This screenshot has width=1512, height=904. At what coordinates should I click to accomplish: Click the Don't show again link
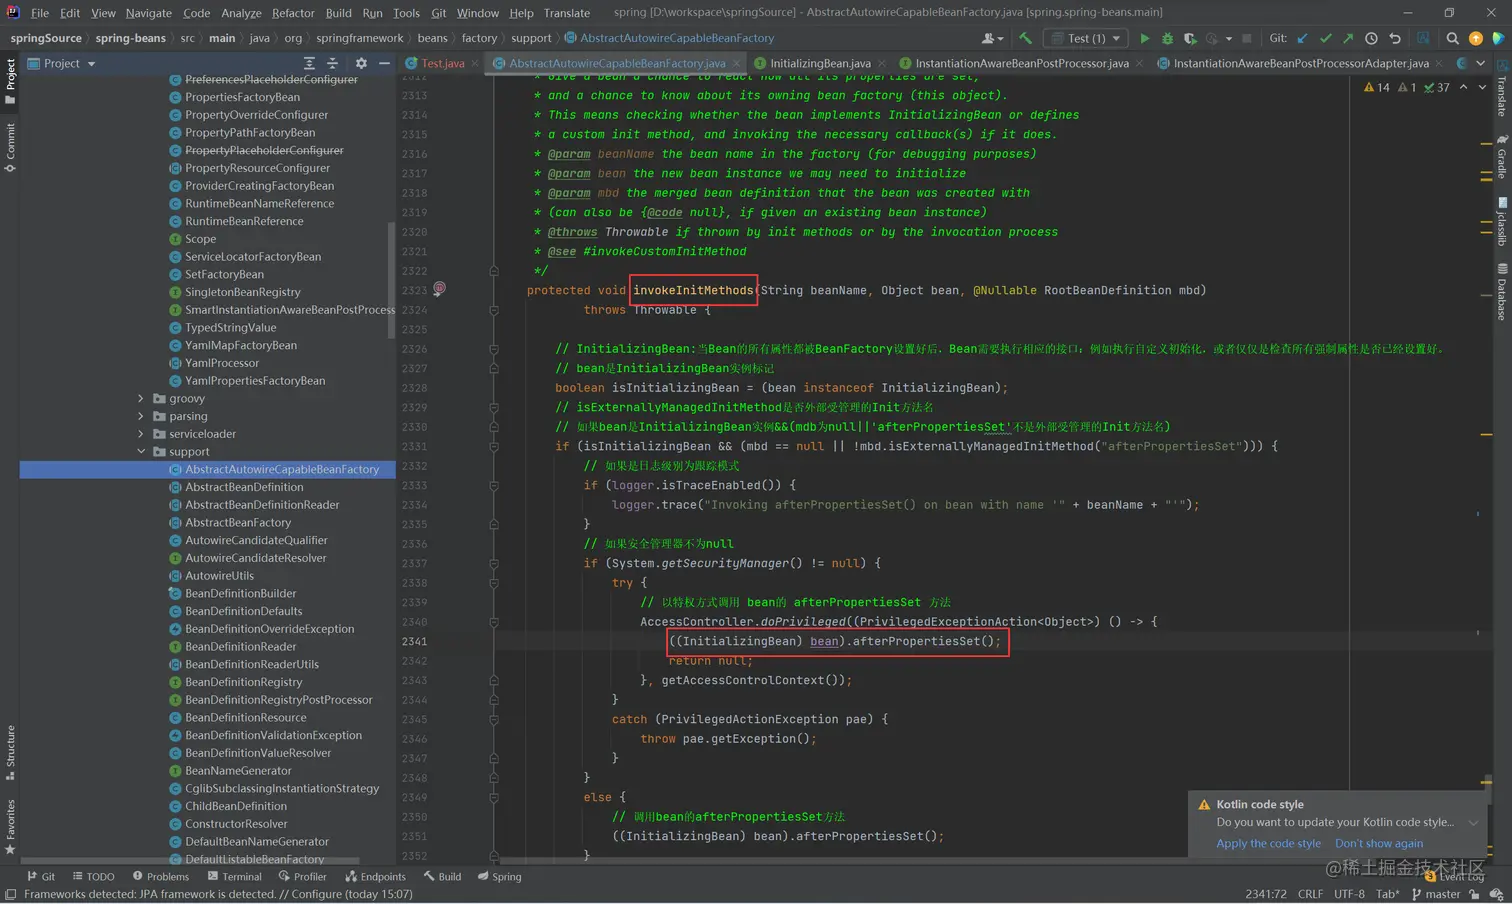(1378, 843)
